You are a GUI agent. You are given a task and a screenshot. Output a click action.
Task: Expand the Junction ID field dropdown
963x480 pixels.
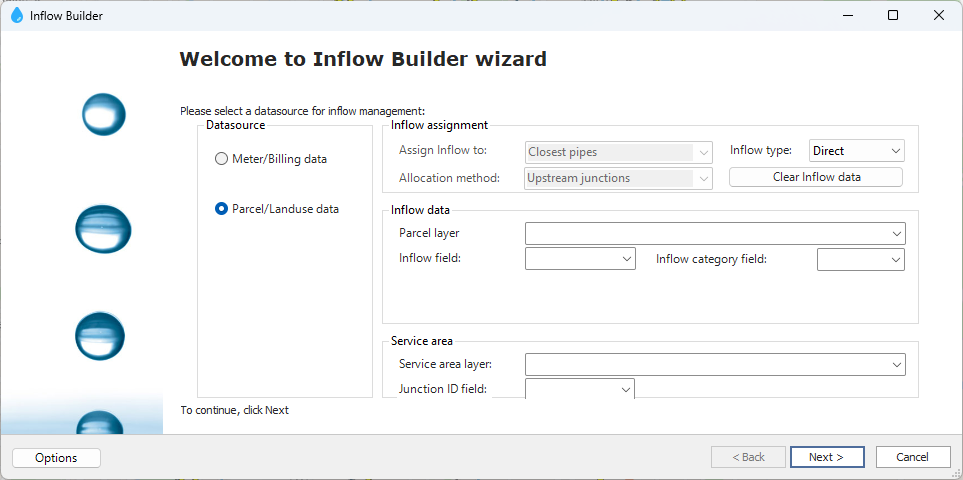(x=580, y=389)
